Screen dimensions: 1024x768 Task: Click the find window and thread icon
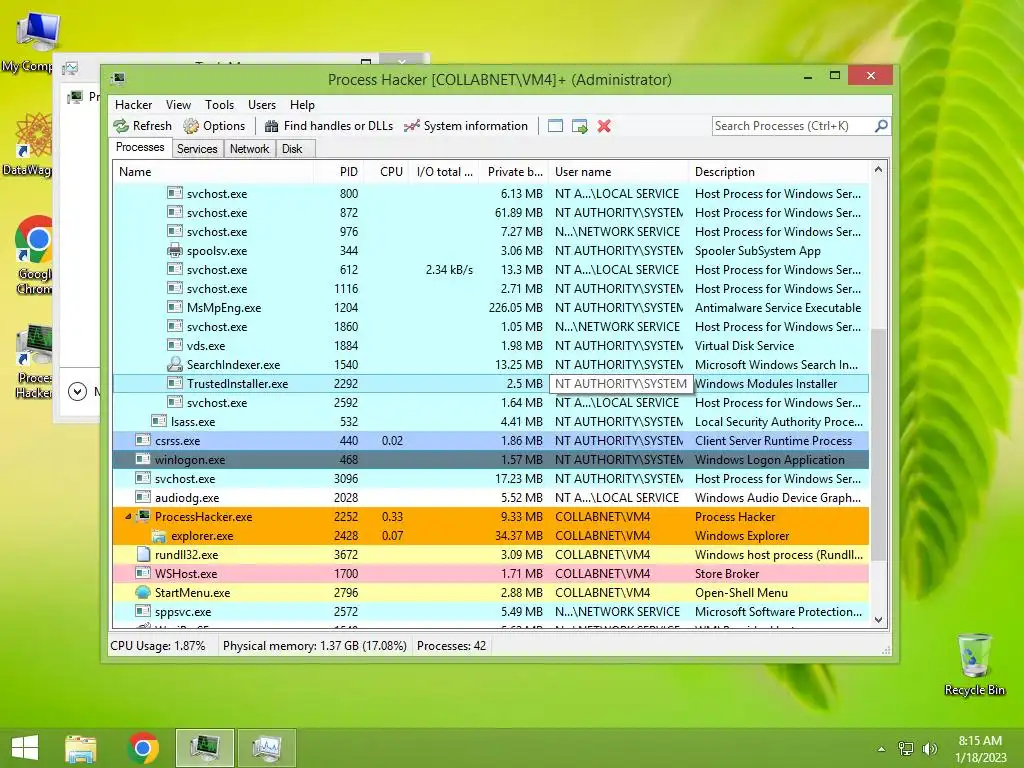pos(579,126)
